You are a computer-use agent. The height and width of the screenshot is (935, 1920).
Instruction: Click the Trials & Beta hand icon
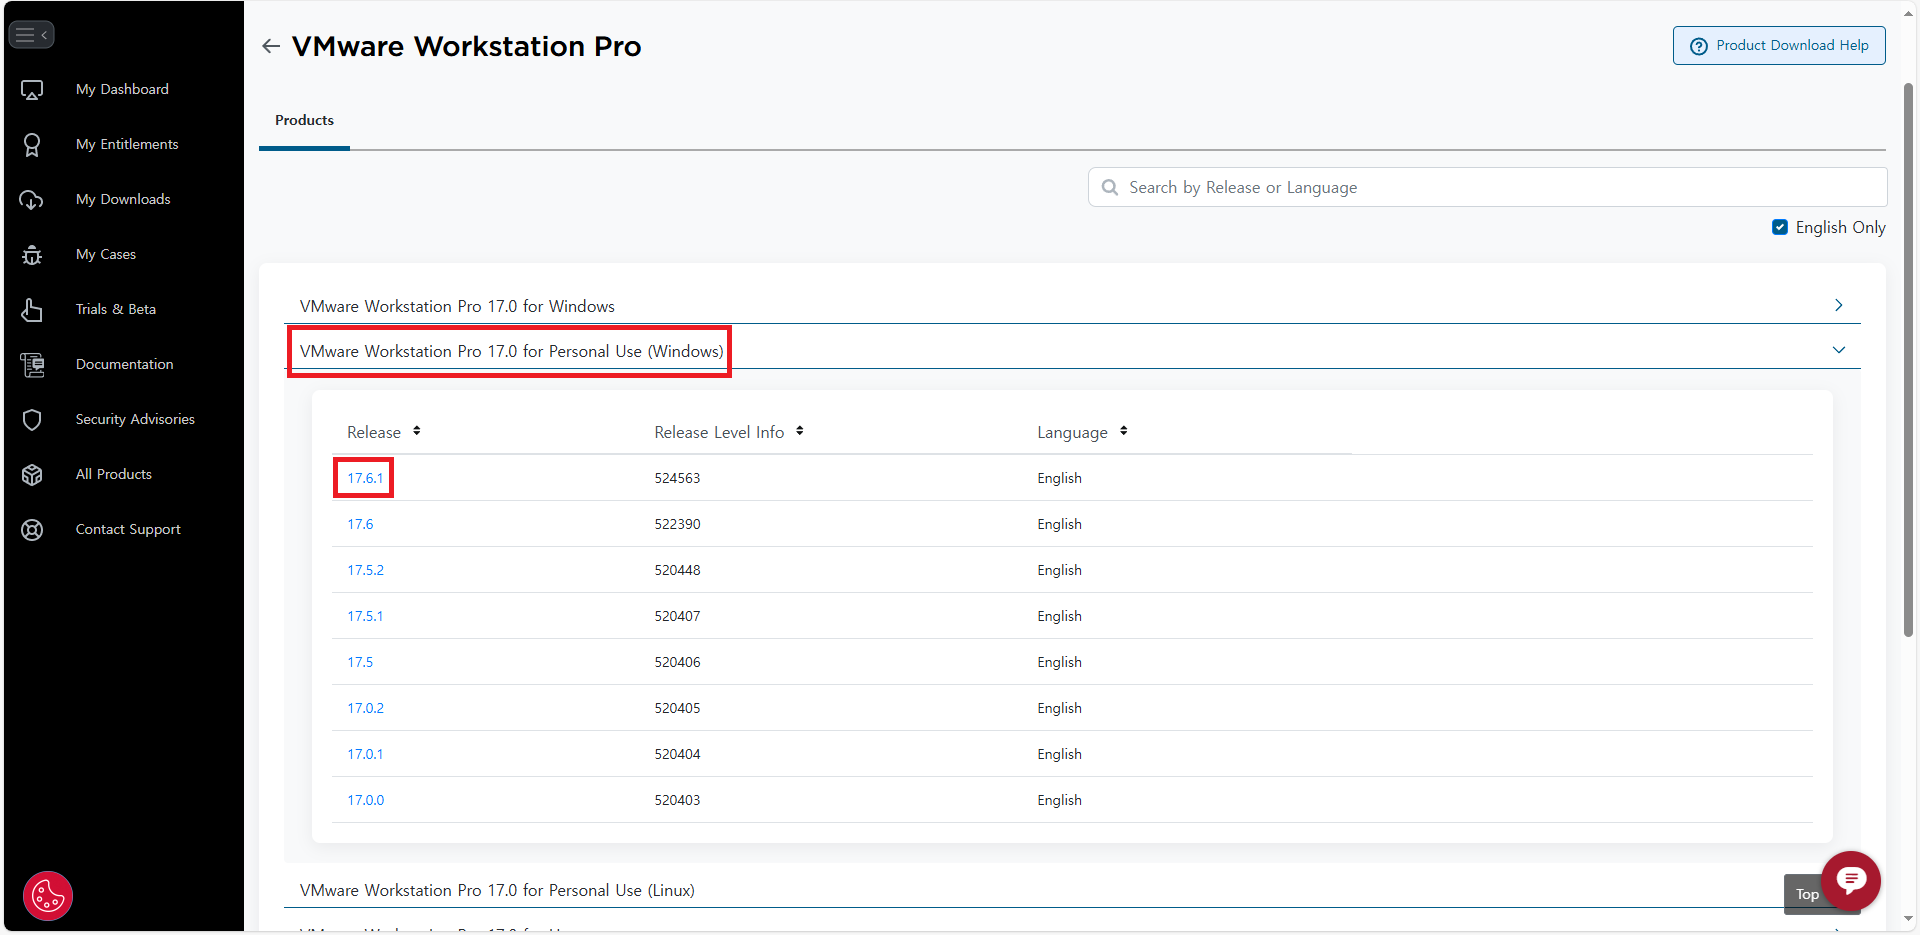click(32, 310)
